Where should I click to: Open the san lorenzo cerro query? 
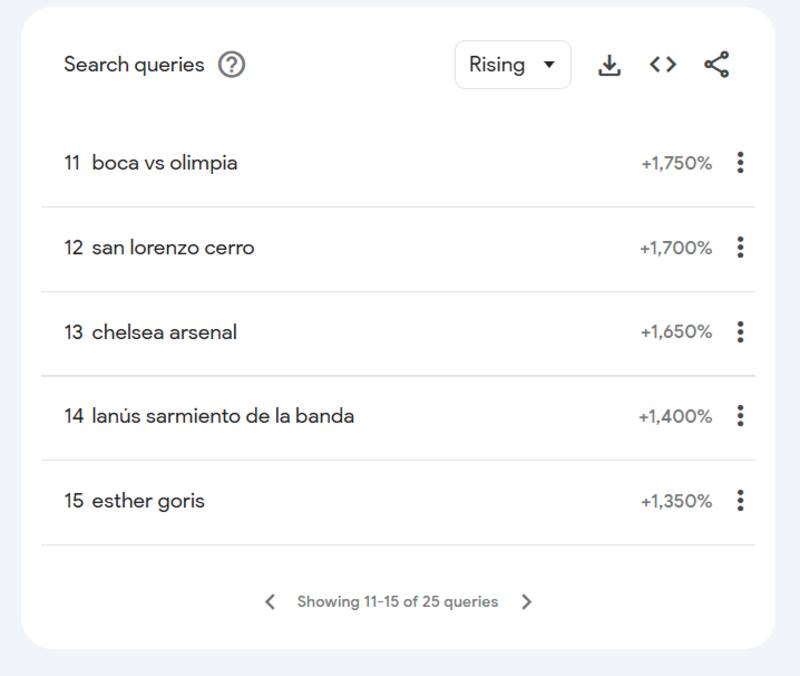pos(172,247)
